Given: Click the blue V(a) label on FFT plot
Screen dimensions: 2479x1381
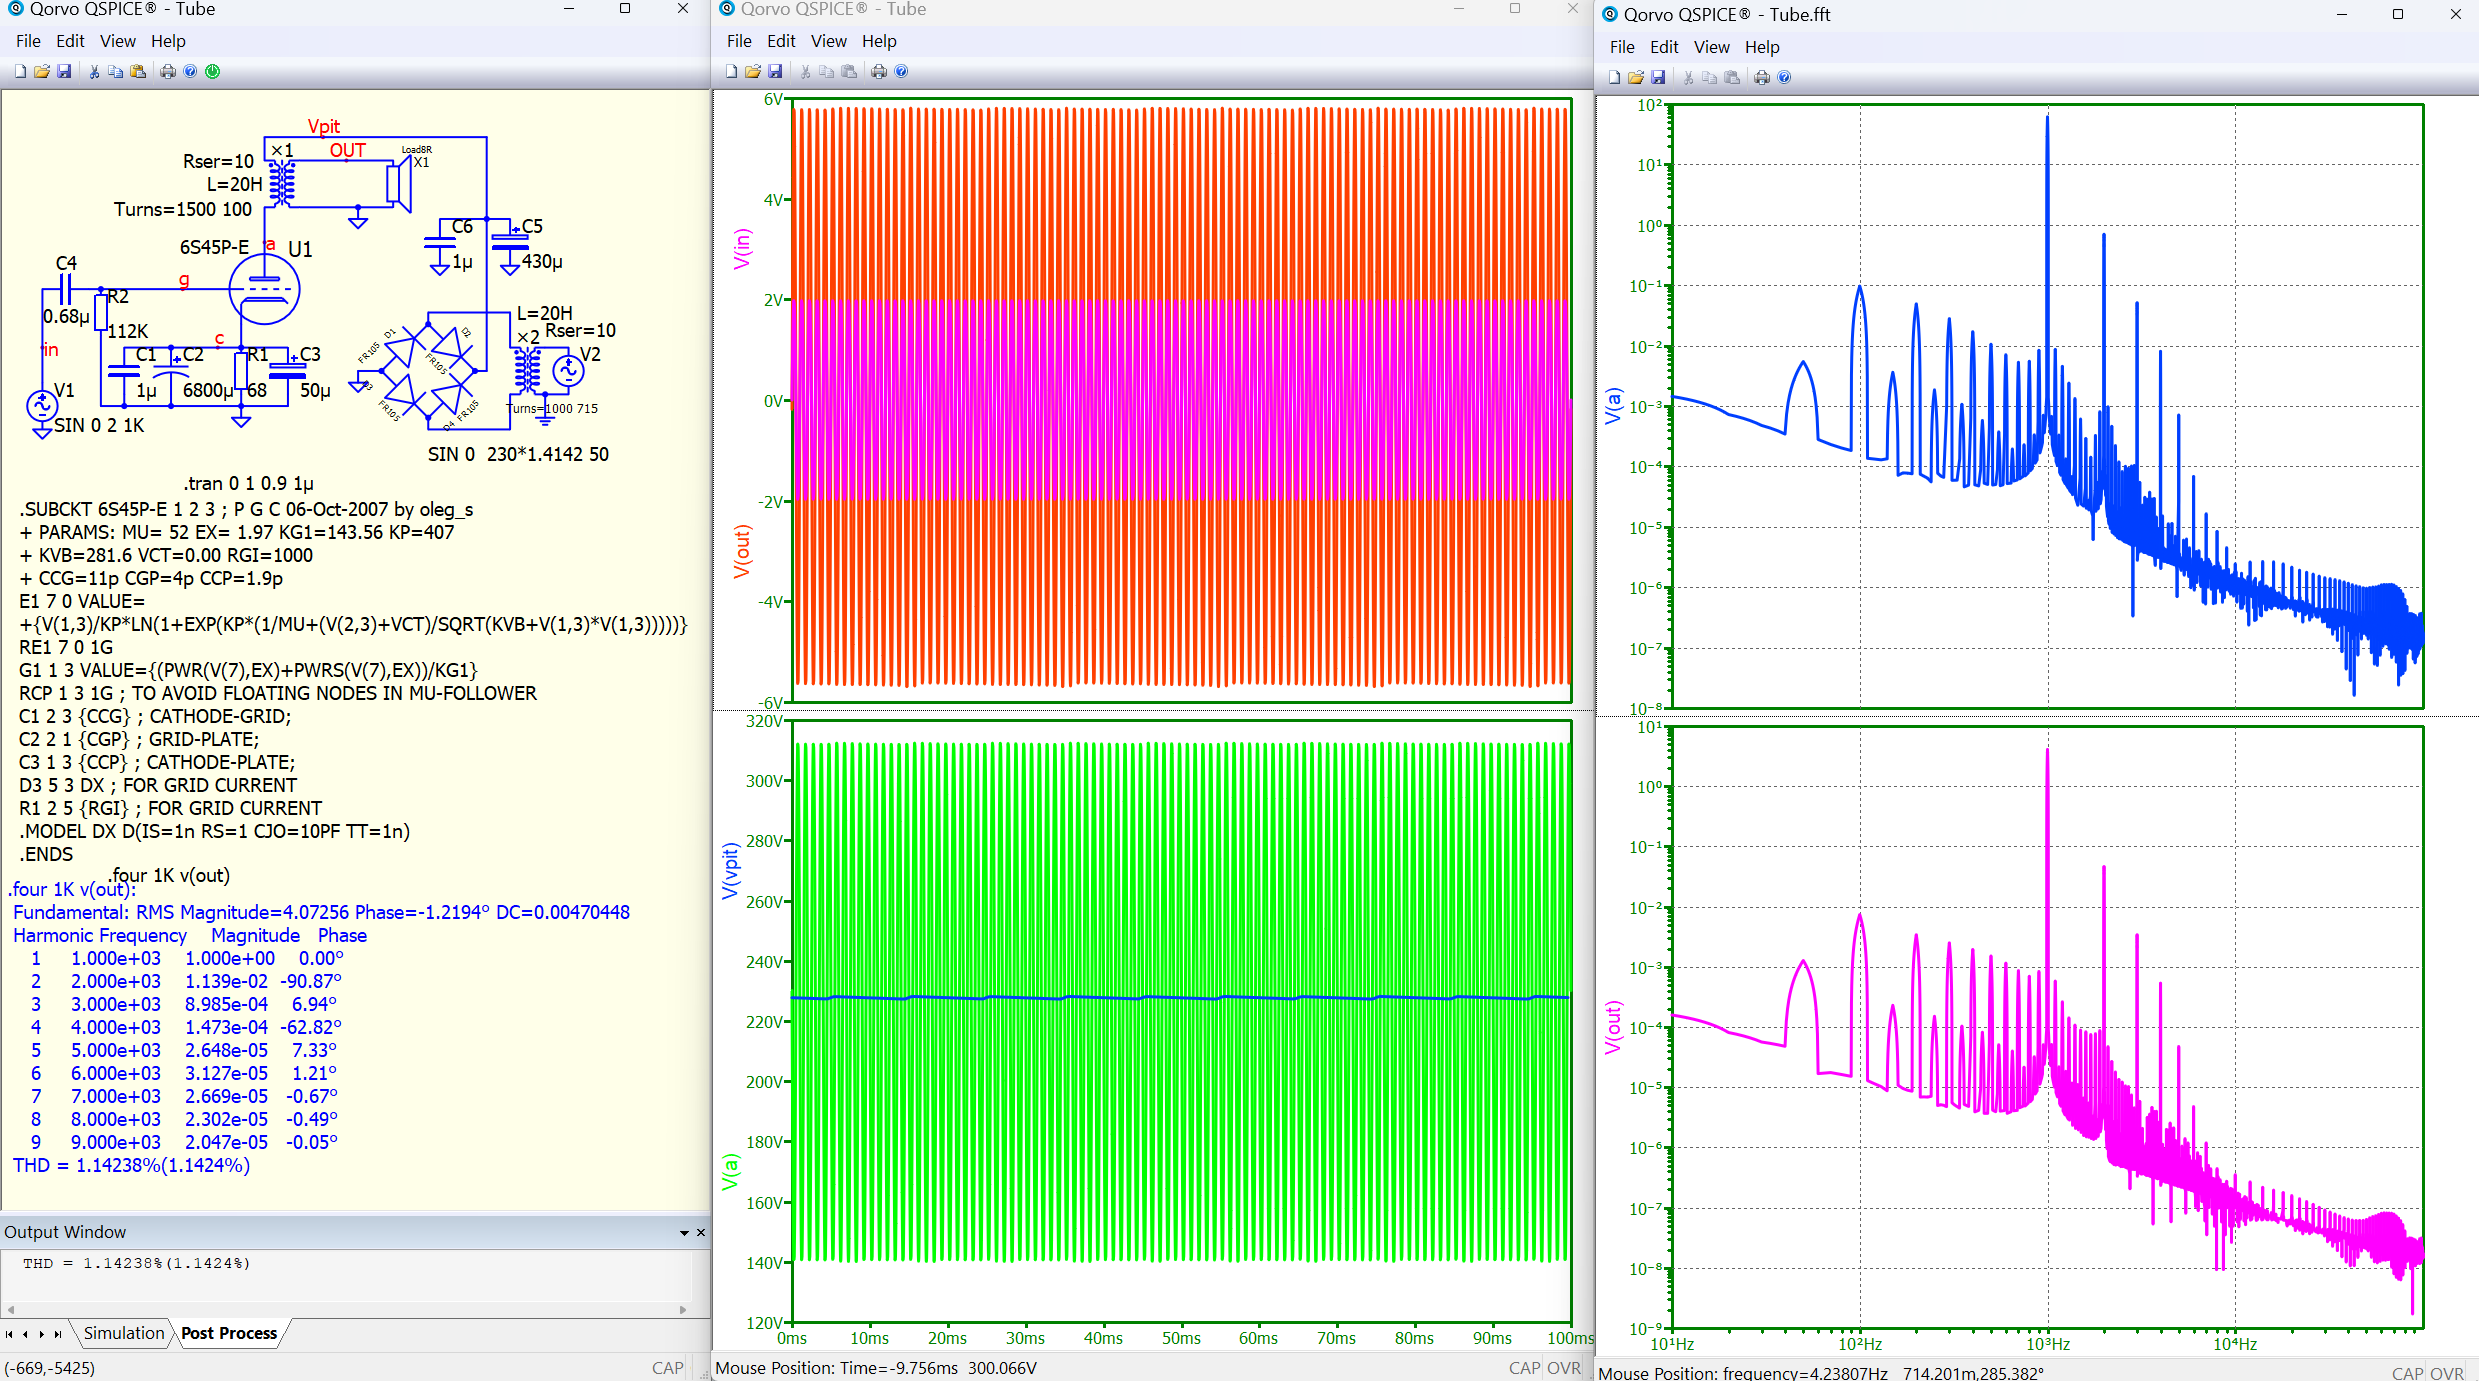Looking at the screenshot, I should tap(1612, 406).
